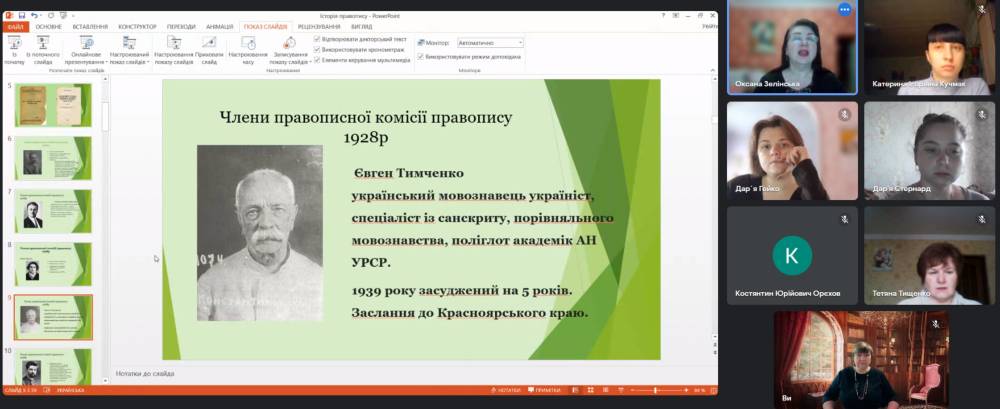Disable presenter view checkbox
Screen dimensions: 1000x409
[x=421, y=57]
